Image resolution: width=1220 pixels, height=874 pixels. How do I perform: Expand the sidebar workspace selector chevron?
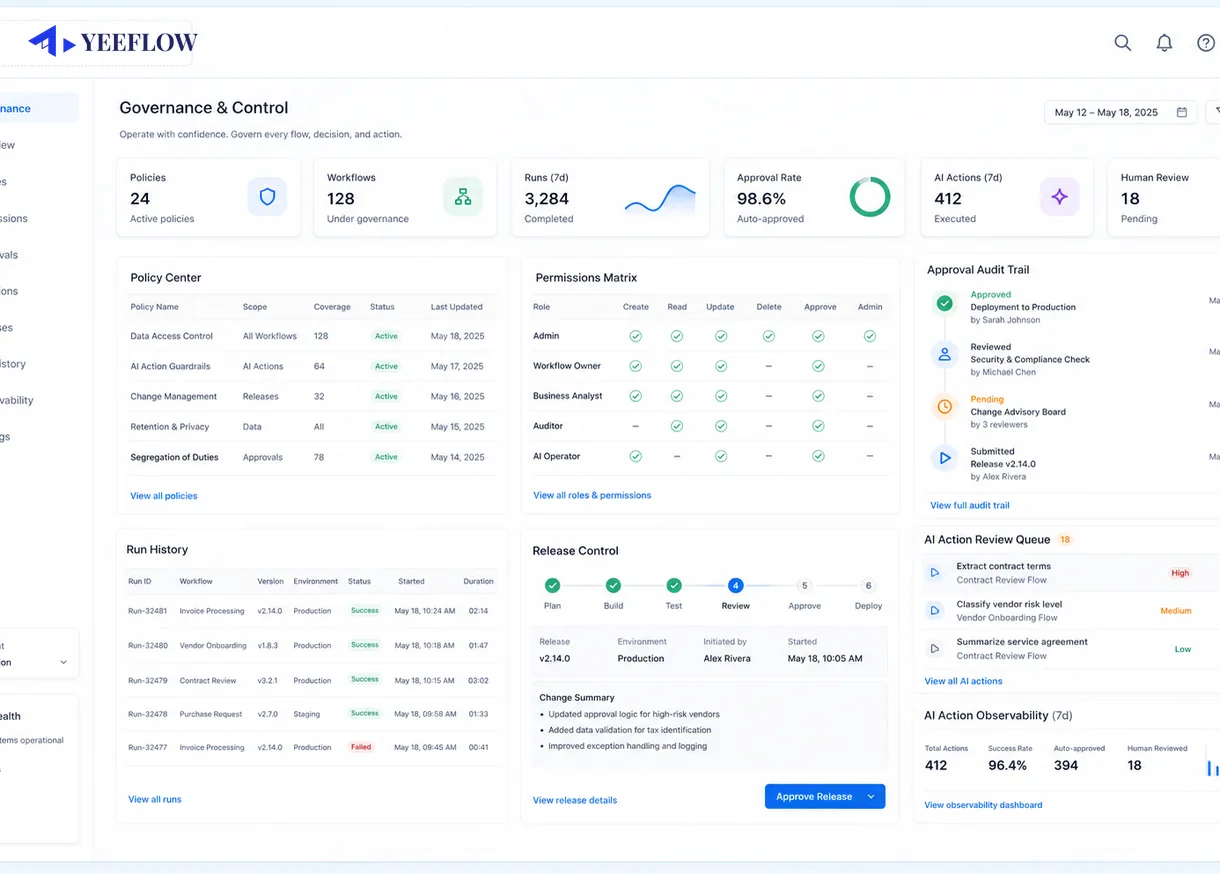63,662
